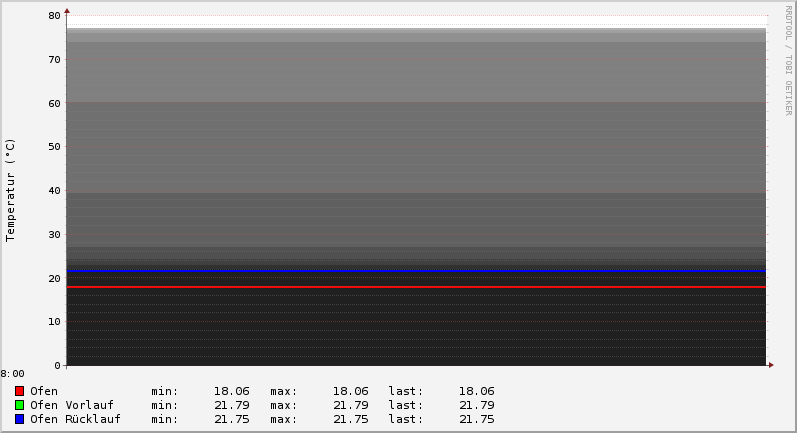The width and height of the screenshot is (797, 433).
Task: Select the green Ofen Vorlauf legend swatch
Action: click(19, 405)
